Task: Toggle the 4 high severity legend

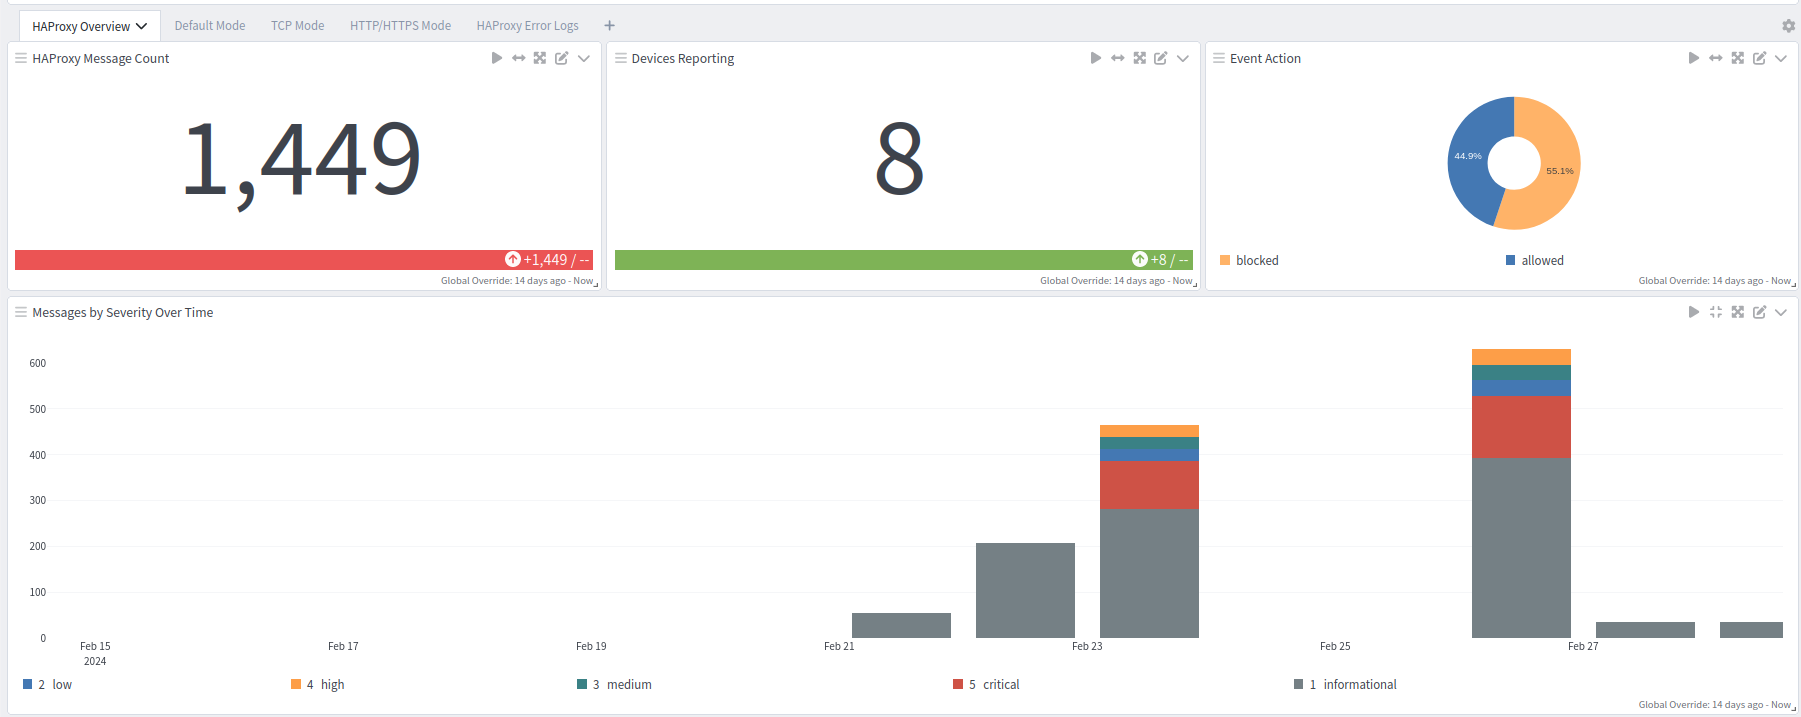Action: pos(317,684)
